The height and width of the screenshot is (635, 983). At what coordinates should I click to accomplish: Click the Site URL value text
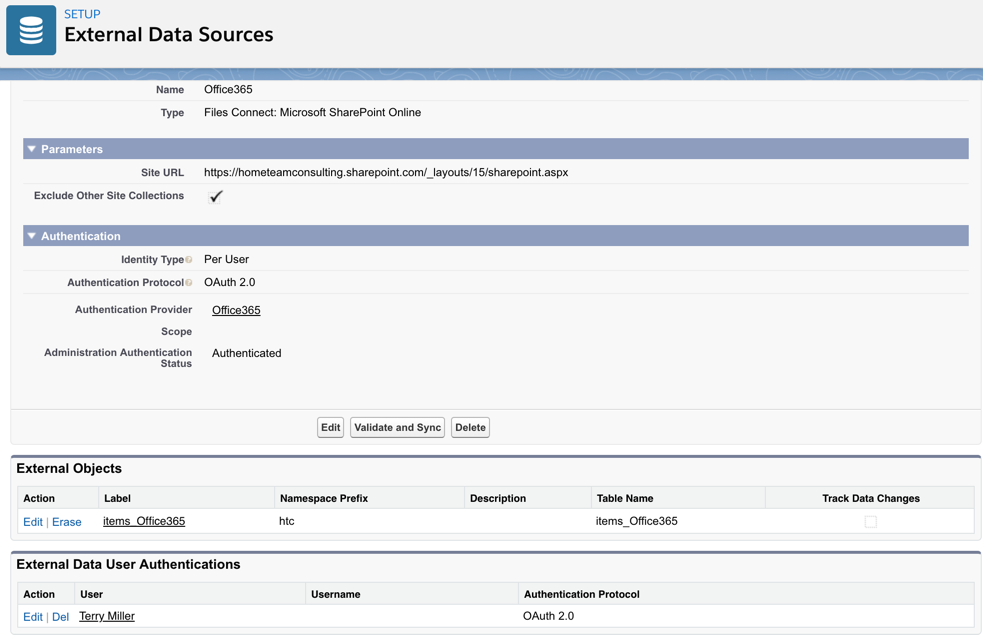coord(386,172)
